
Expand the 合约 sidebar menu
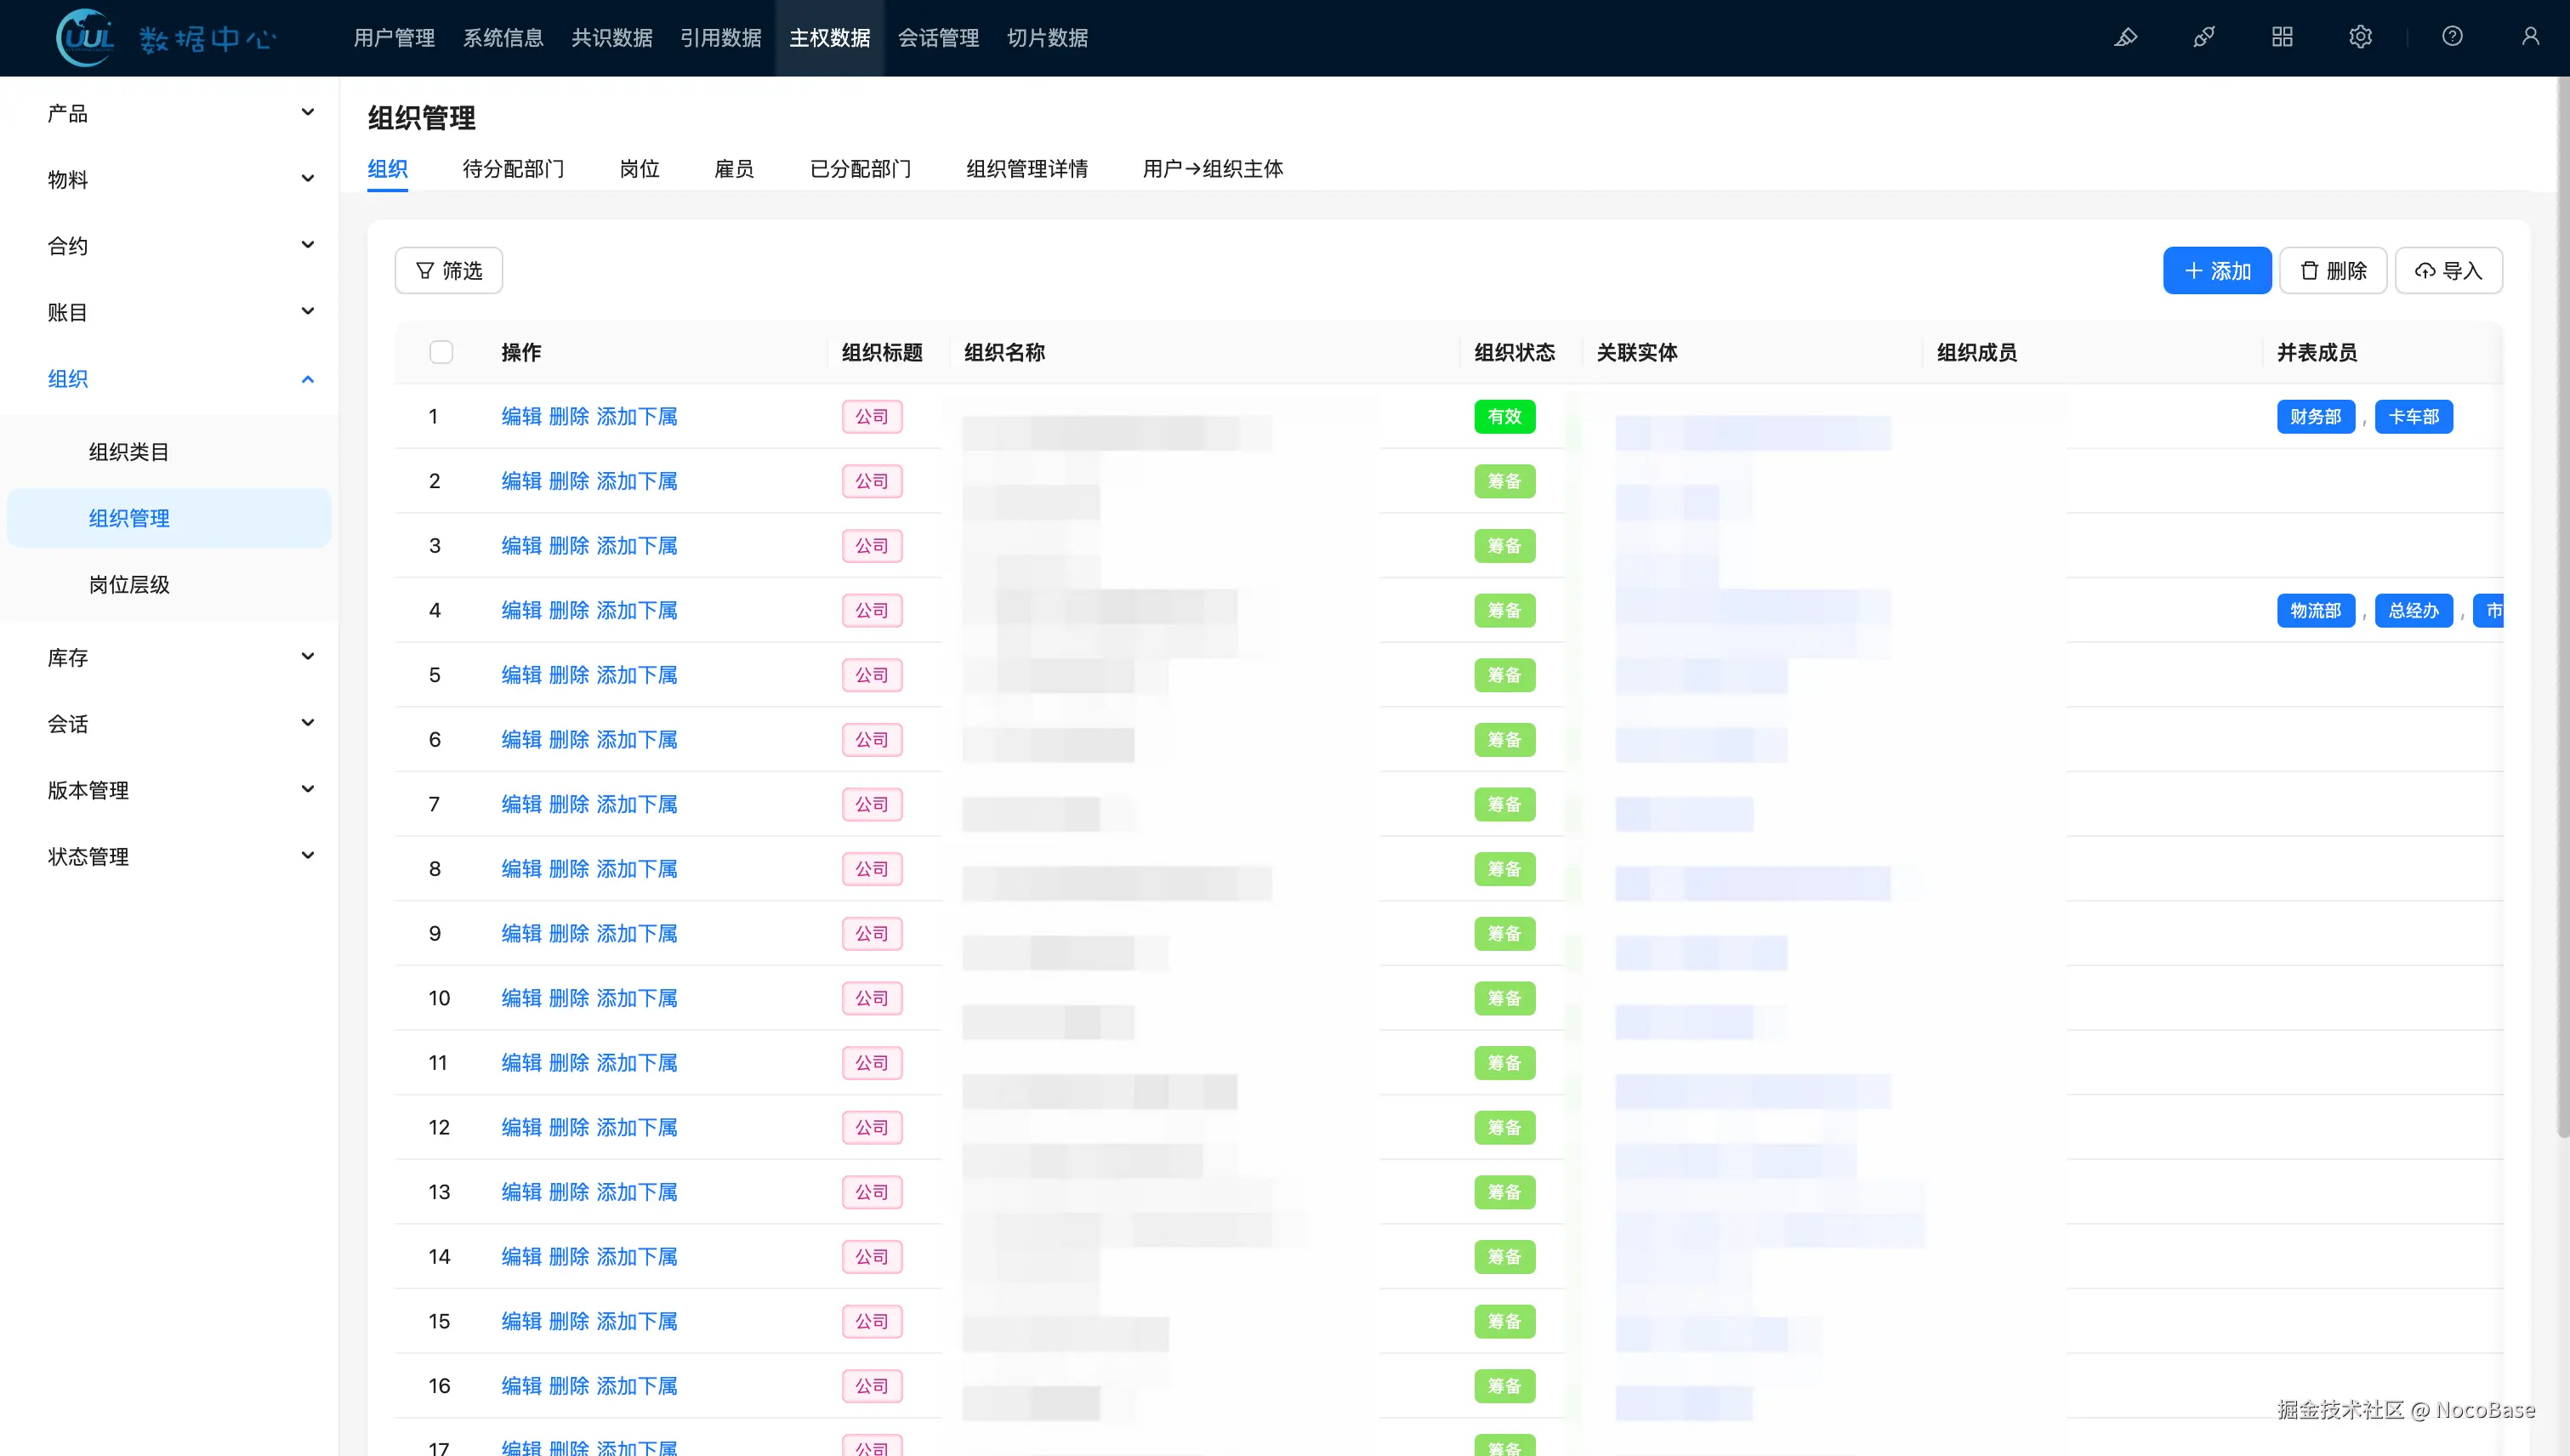169,246
